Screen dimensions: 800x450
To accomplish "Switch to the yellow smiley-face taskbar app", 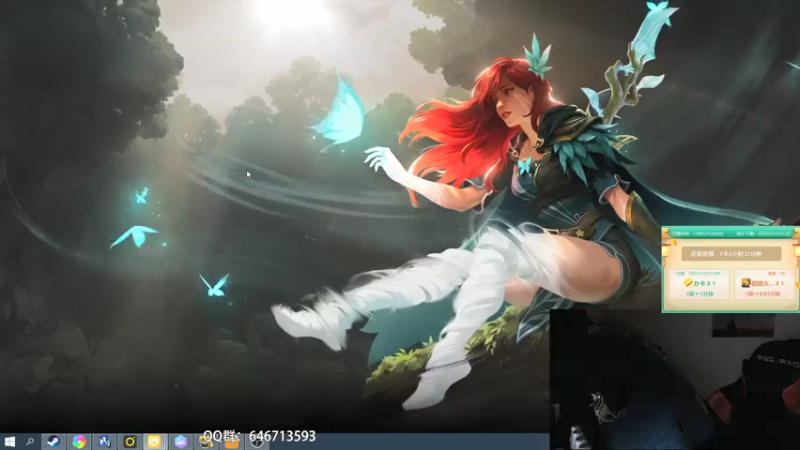I will [x=155, y=442].
